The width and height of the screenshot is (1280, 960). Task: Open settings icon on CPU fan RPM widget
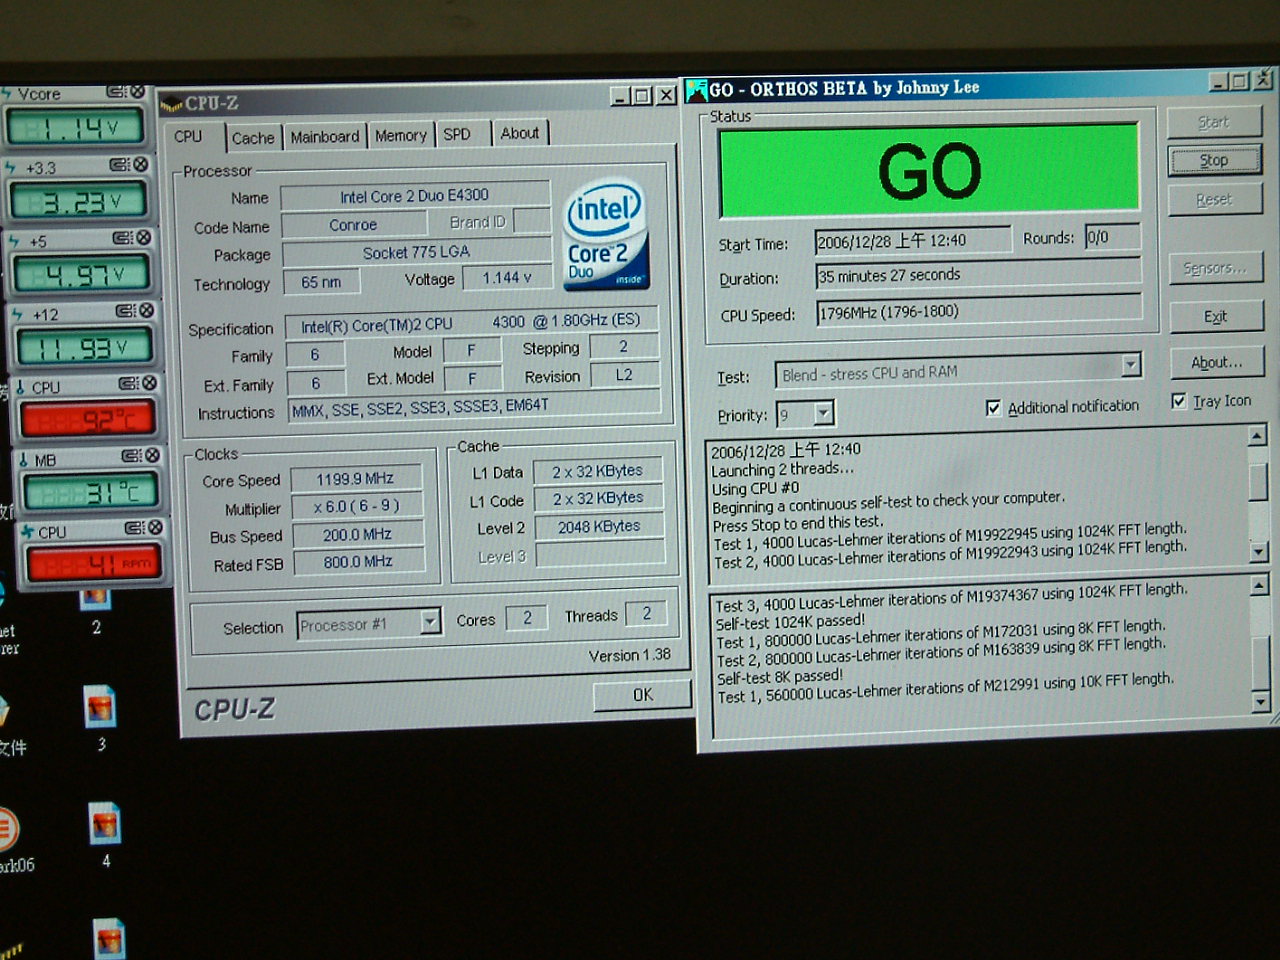point(134,528)
